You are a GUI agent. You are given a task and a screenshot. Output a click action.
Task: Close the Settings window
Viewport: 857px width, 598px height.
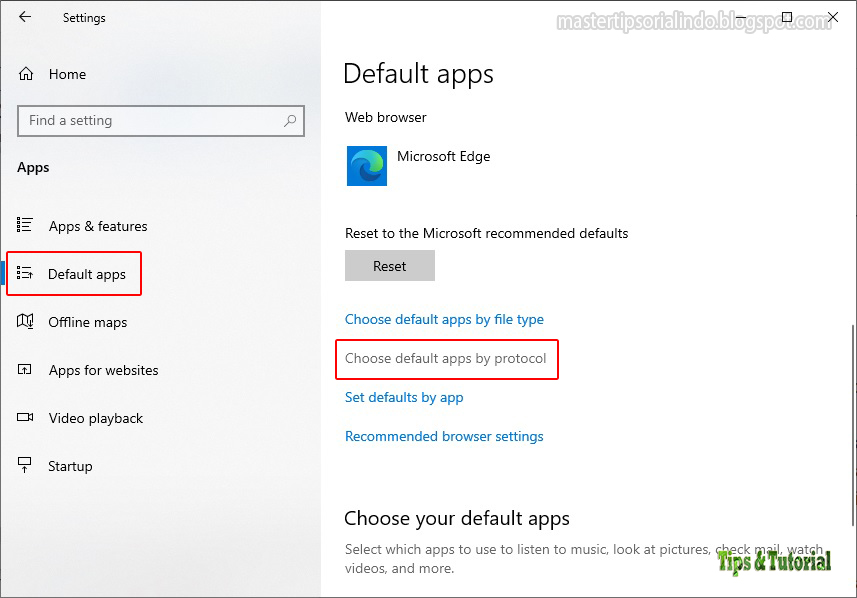(833, 17)
